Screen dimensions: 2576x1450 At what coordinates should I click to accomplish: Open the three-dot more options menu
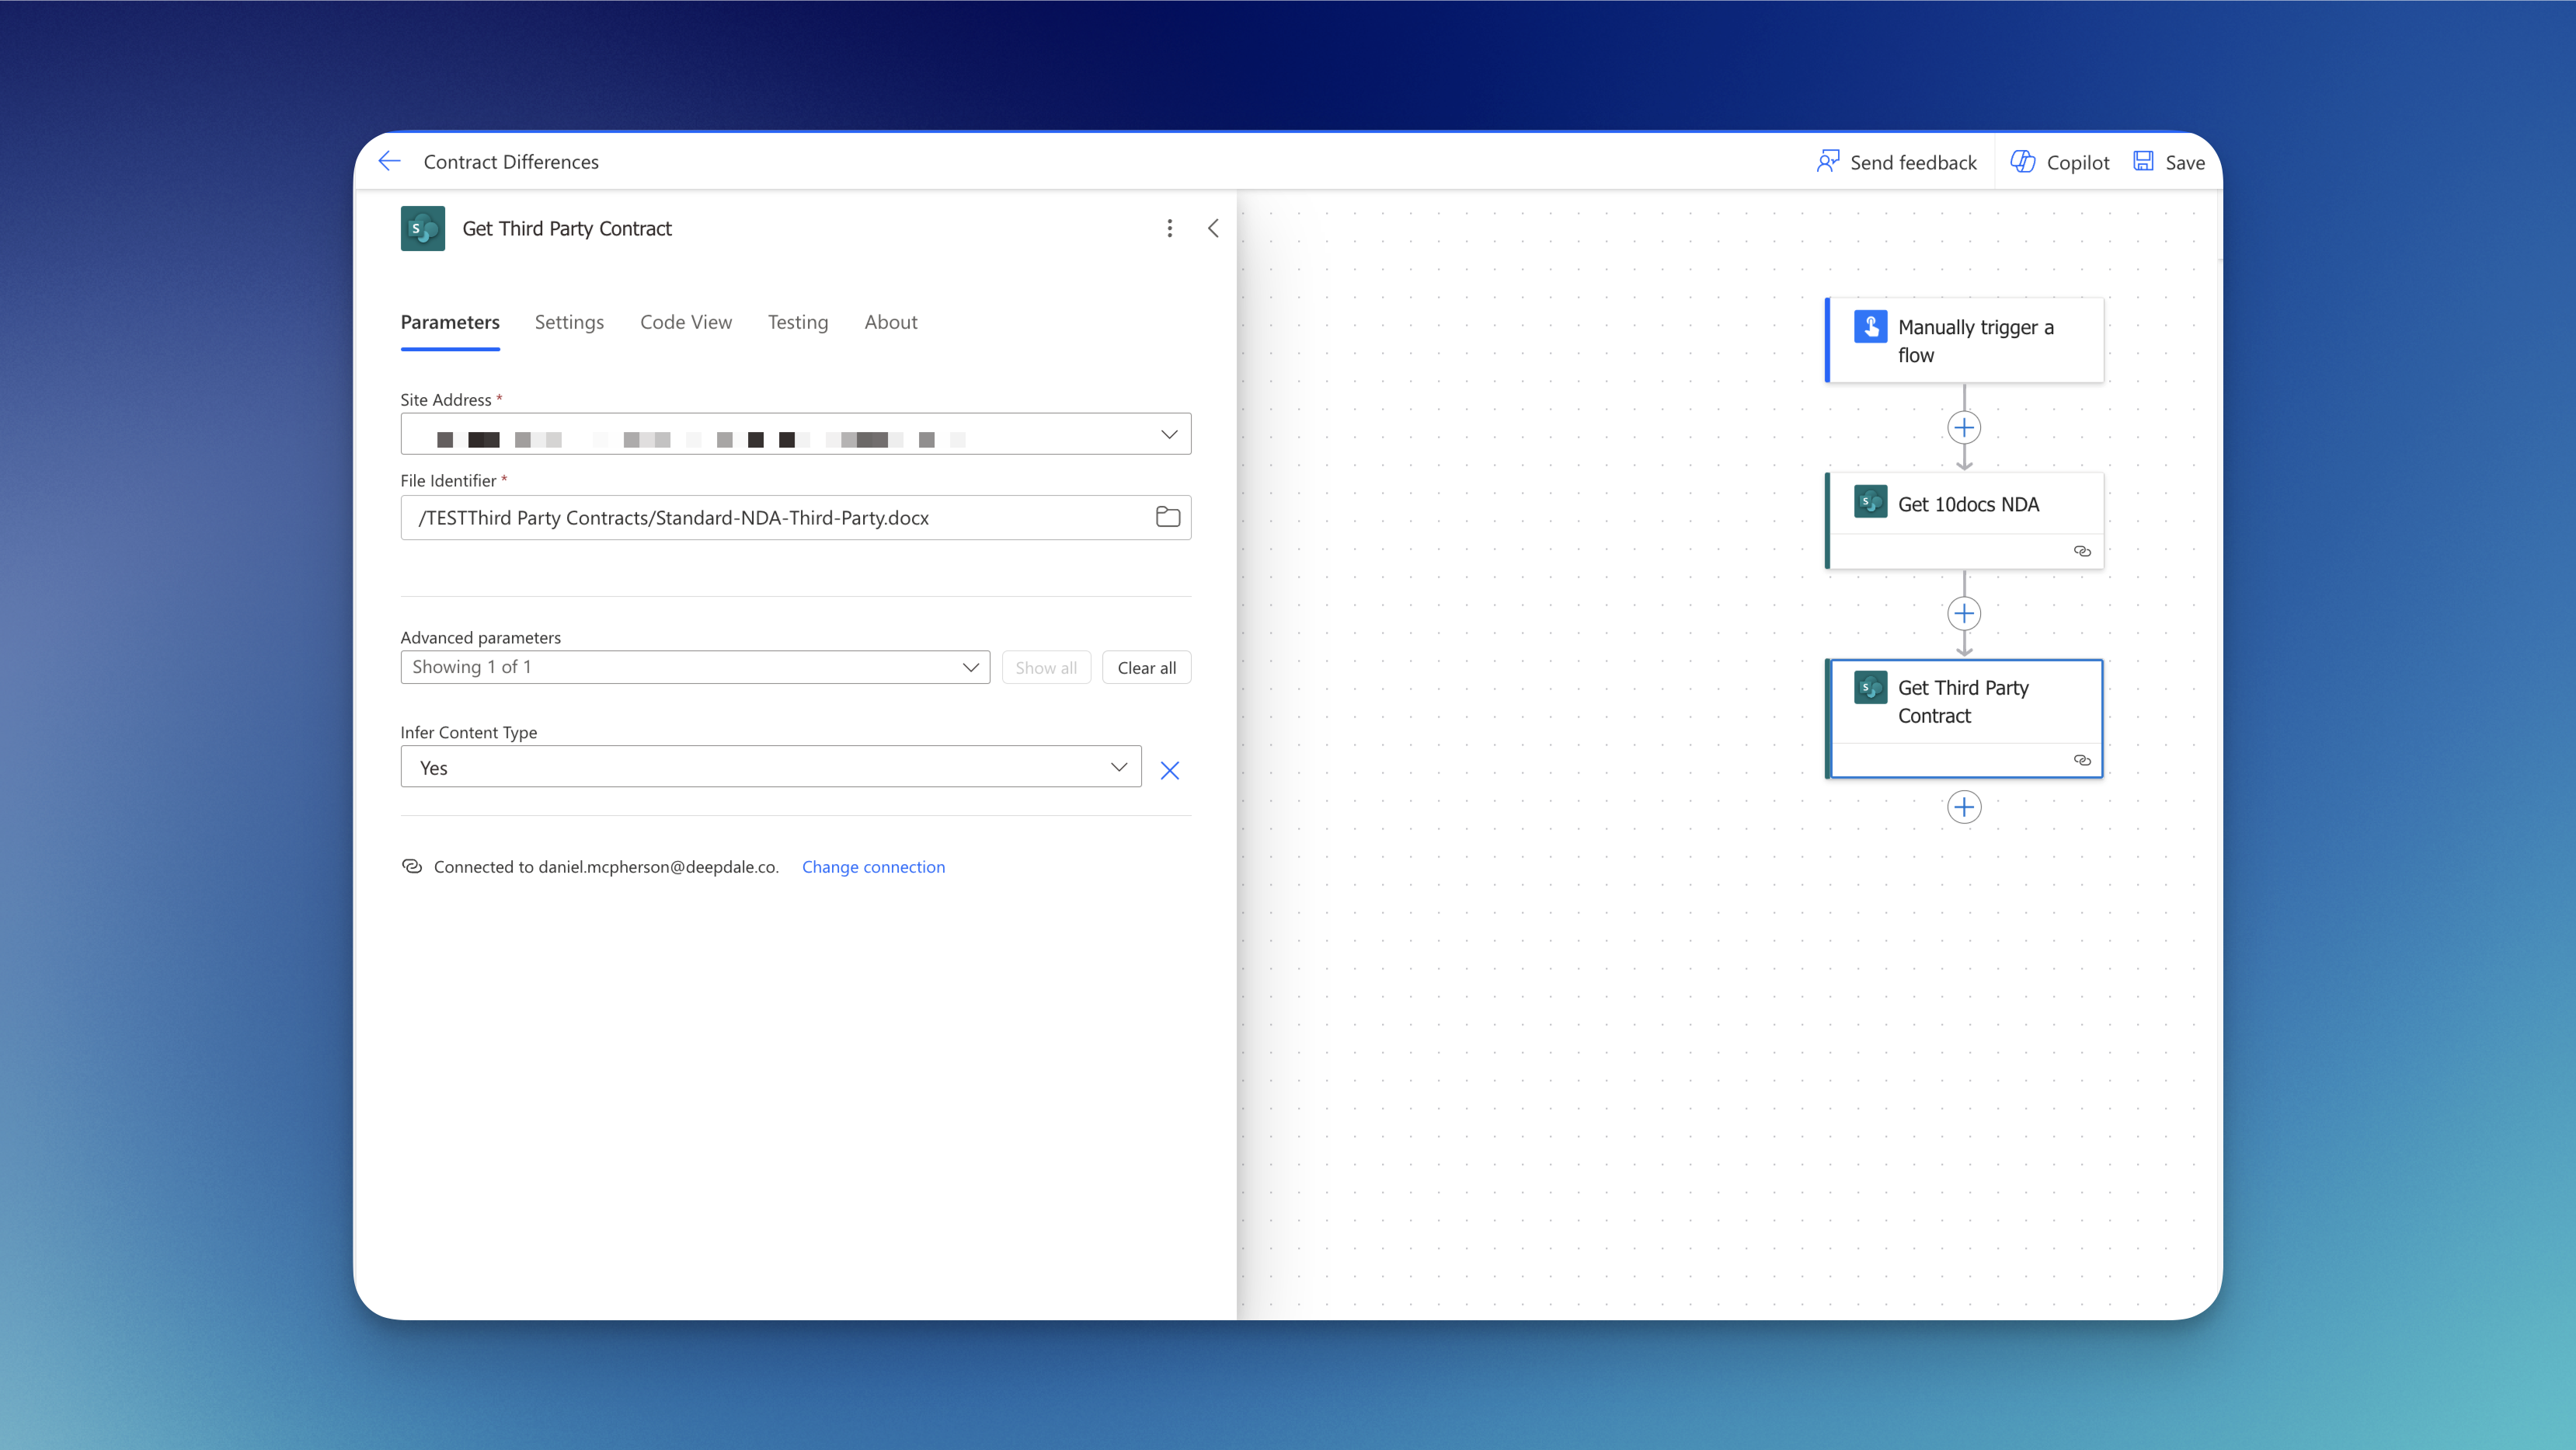[1169, 228]
